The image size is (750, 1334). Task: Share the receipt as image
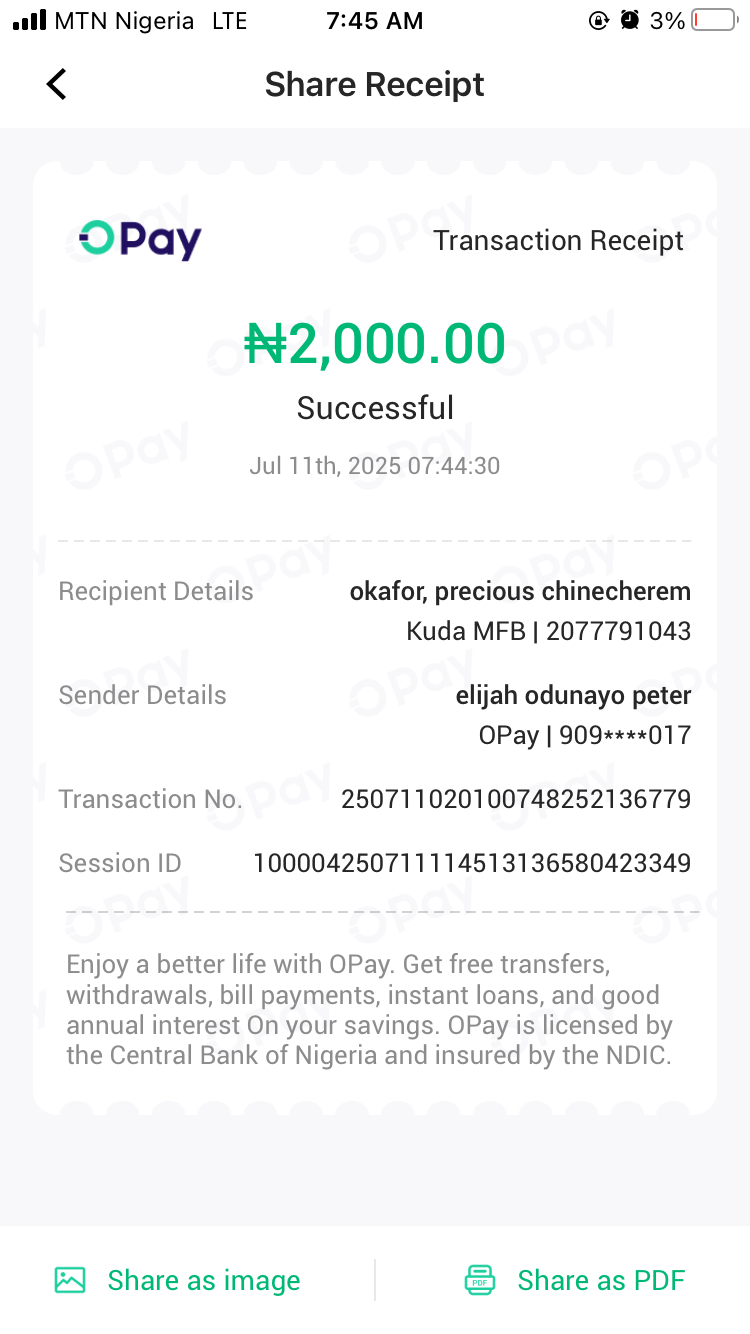[x=203, y=1280]
